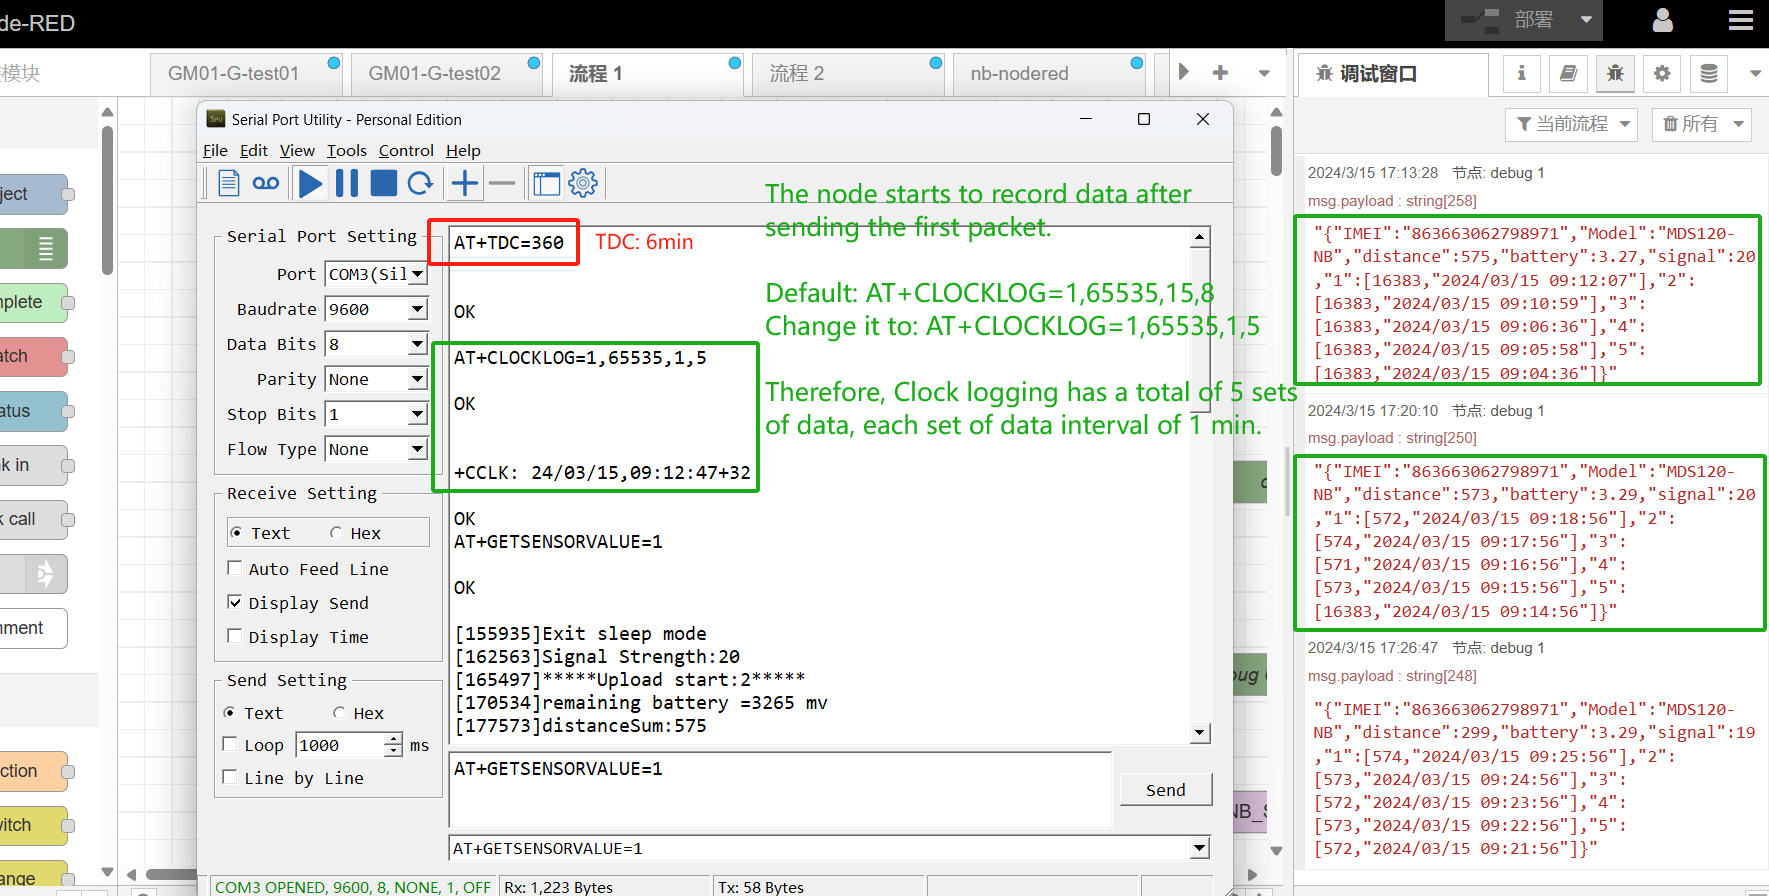Open the configuration nodes gear icon tab
Image resolution: width=1769 pixels, height=896 pixels.
(1662, 73)
